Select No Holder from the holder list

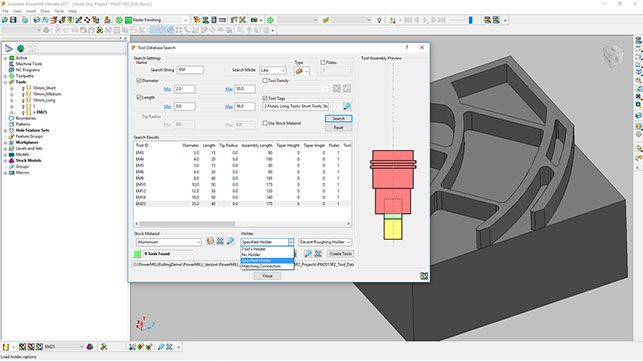267,255
